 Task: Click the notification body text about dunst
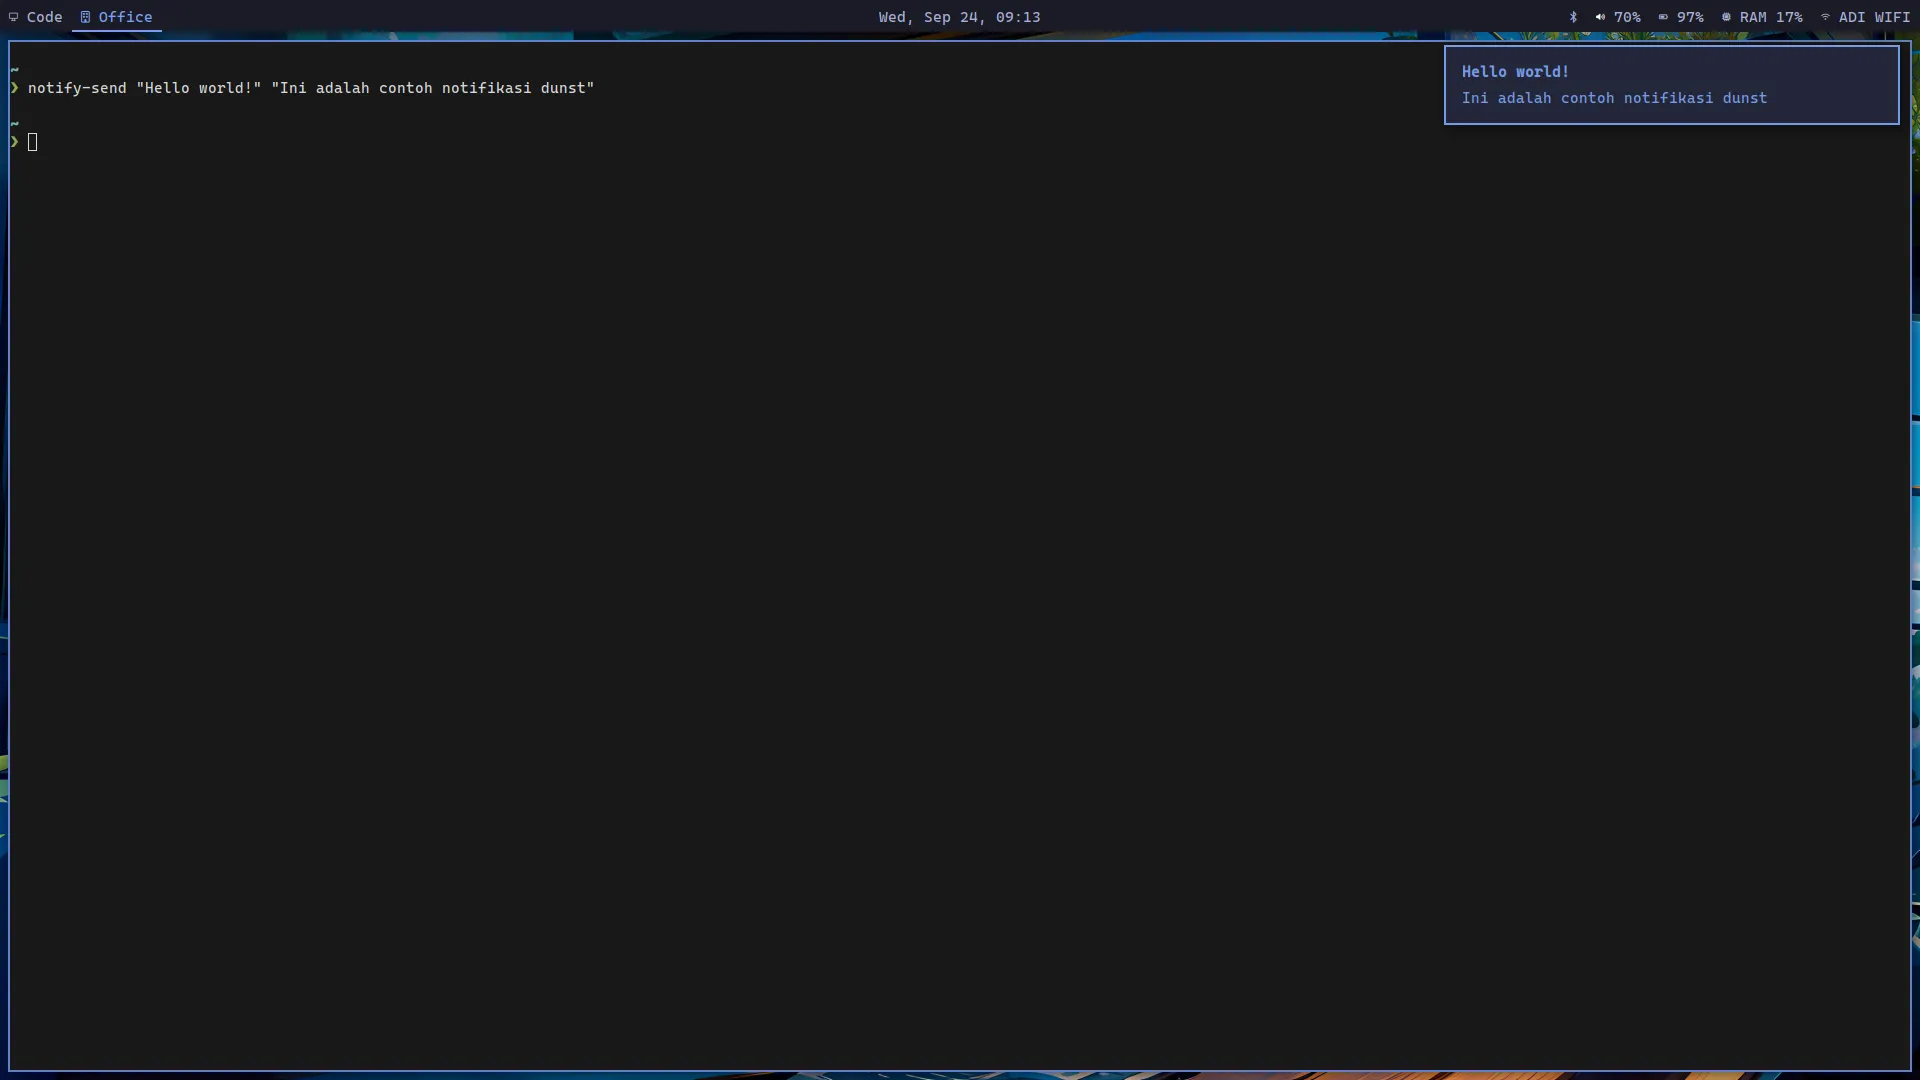pos(1614,98)
